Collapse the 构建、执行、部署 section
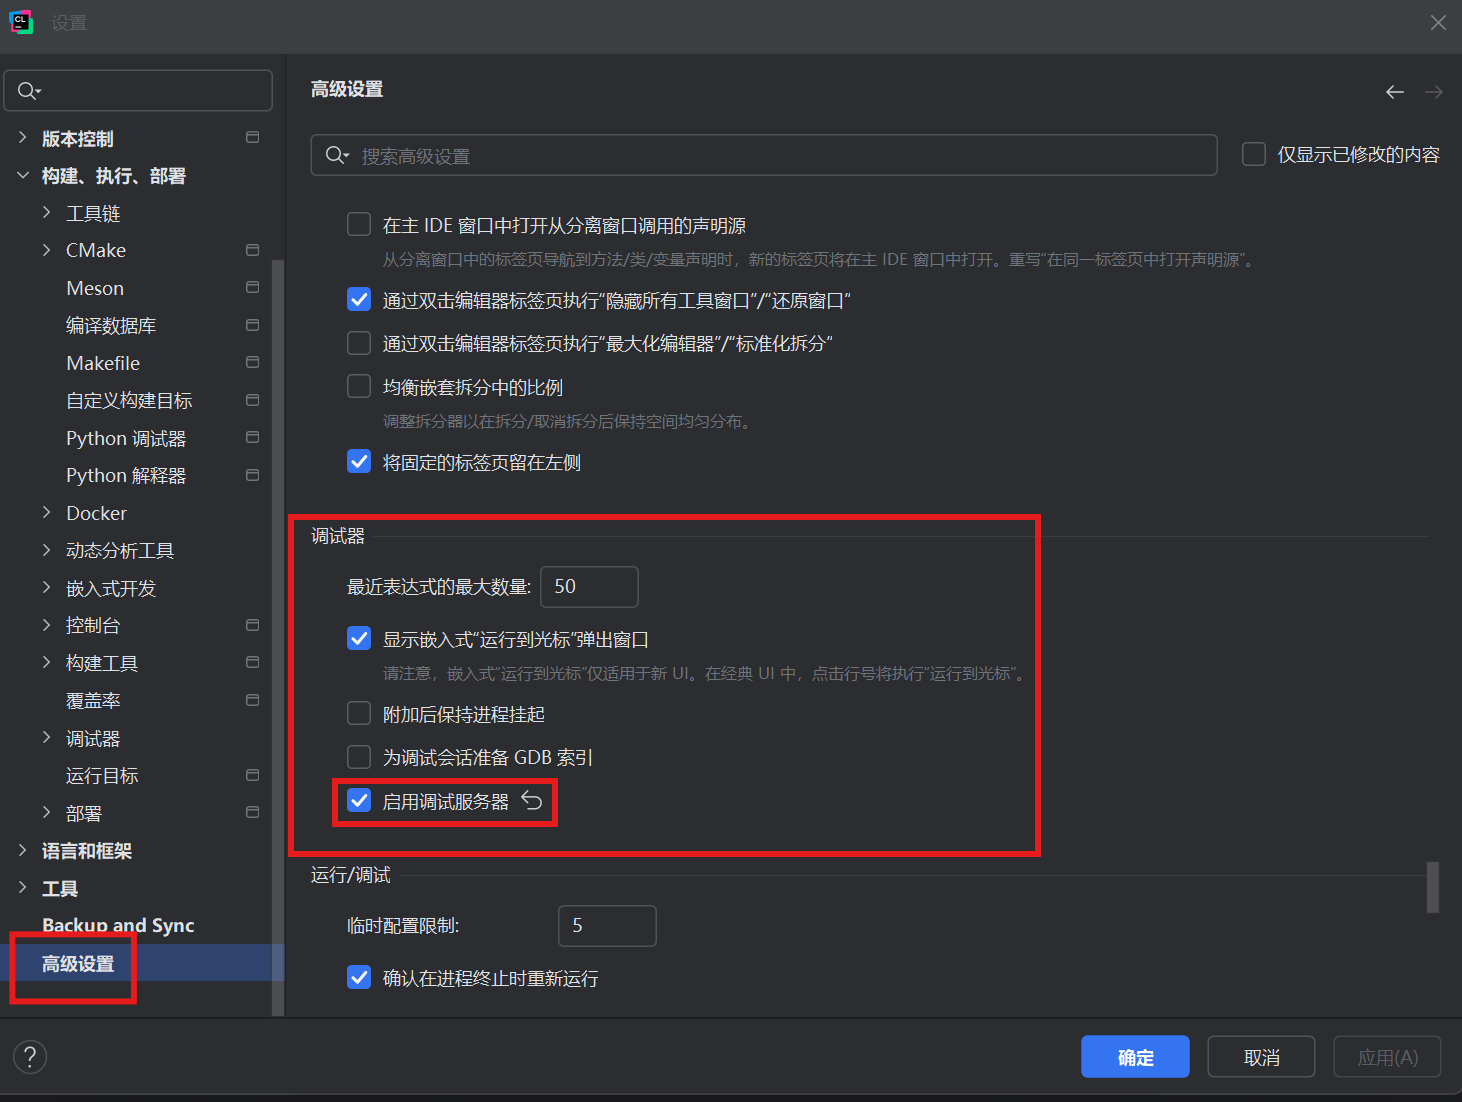The width and height of the screenshot is (1462, 1102). [x=23, y=175]
